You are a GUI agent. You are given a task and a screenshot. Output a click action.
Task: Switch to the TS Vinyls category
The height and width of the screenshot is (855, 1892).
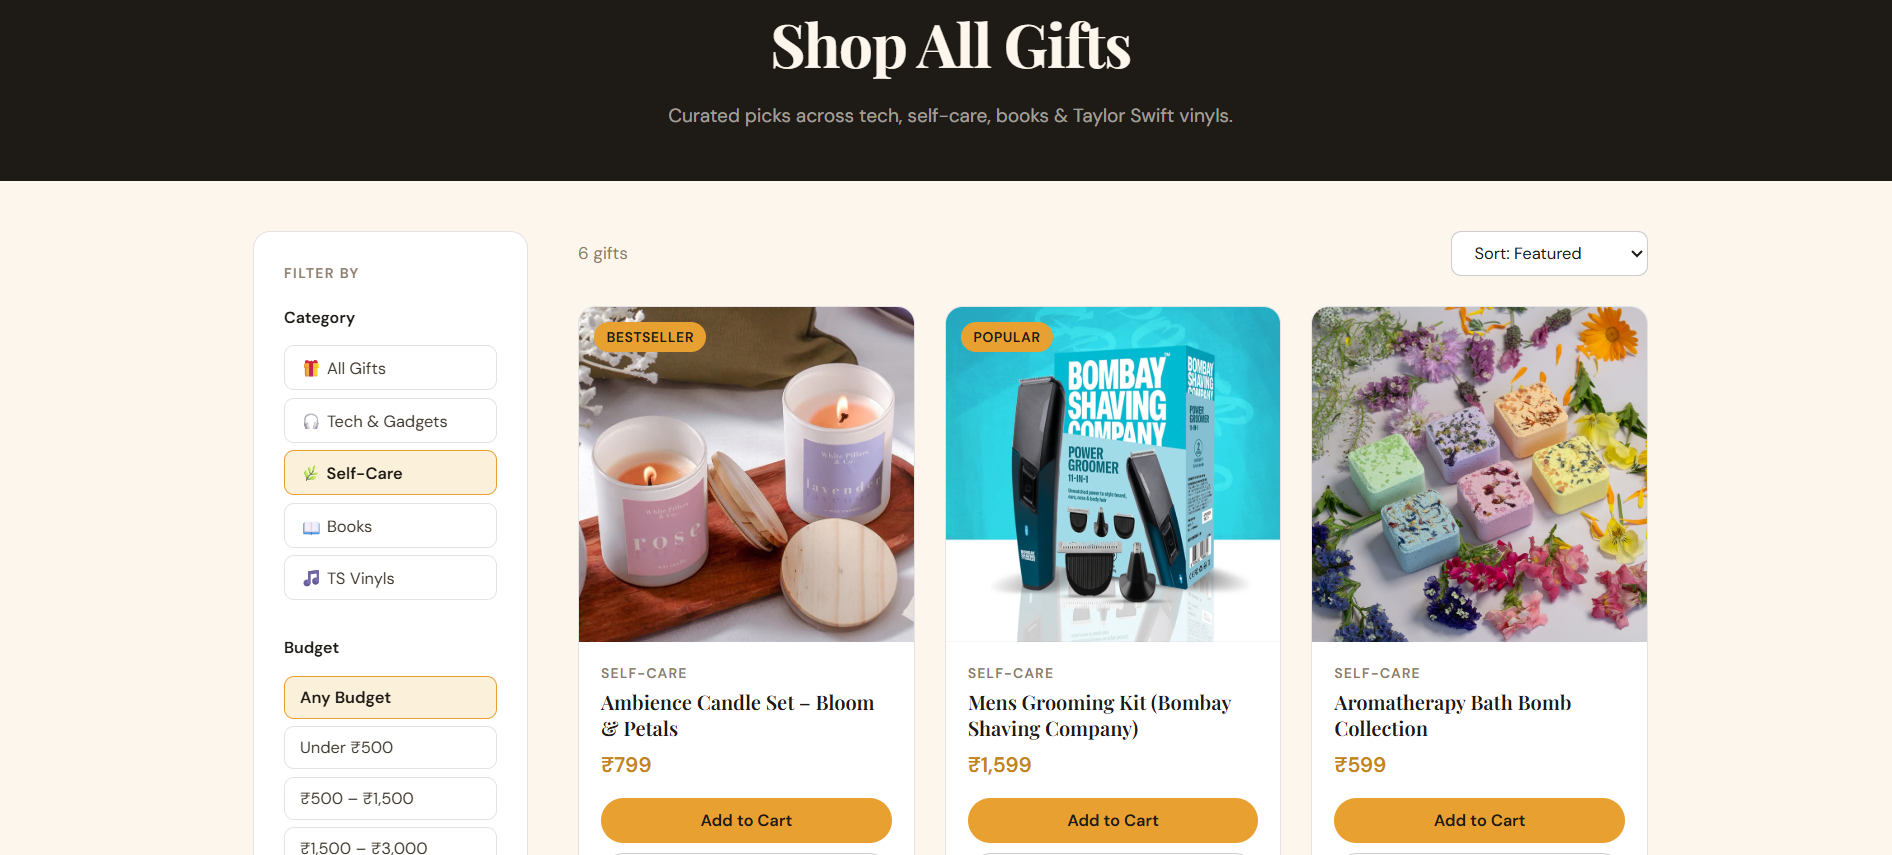390,578
